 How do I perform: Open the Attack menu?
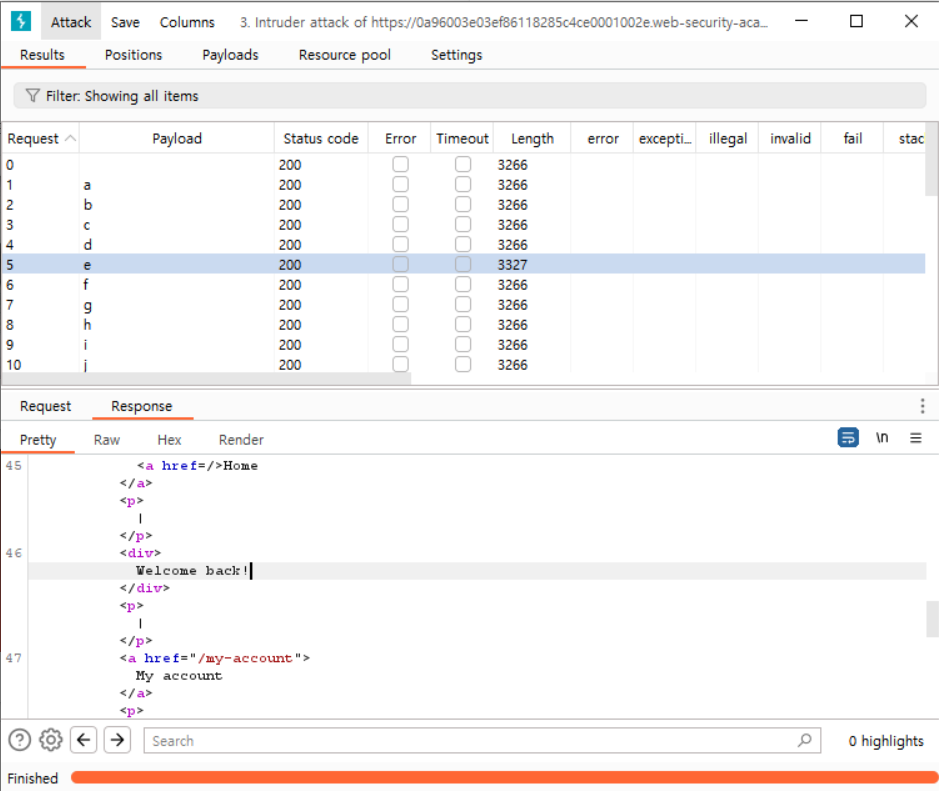tap(71, 22)
